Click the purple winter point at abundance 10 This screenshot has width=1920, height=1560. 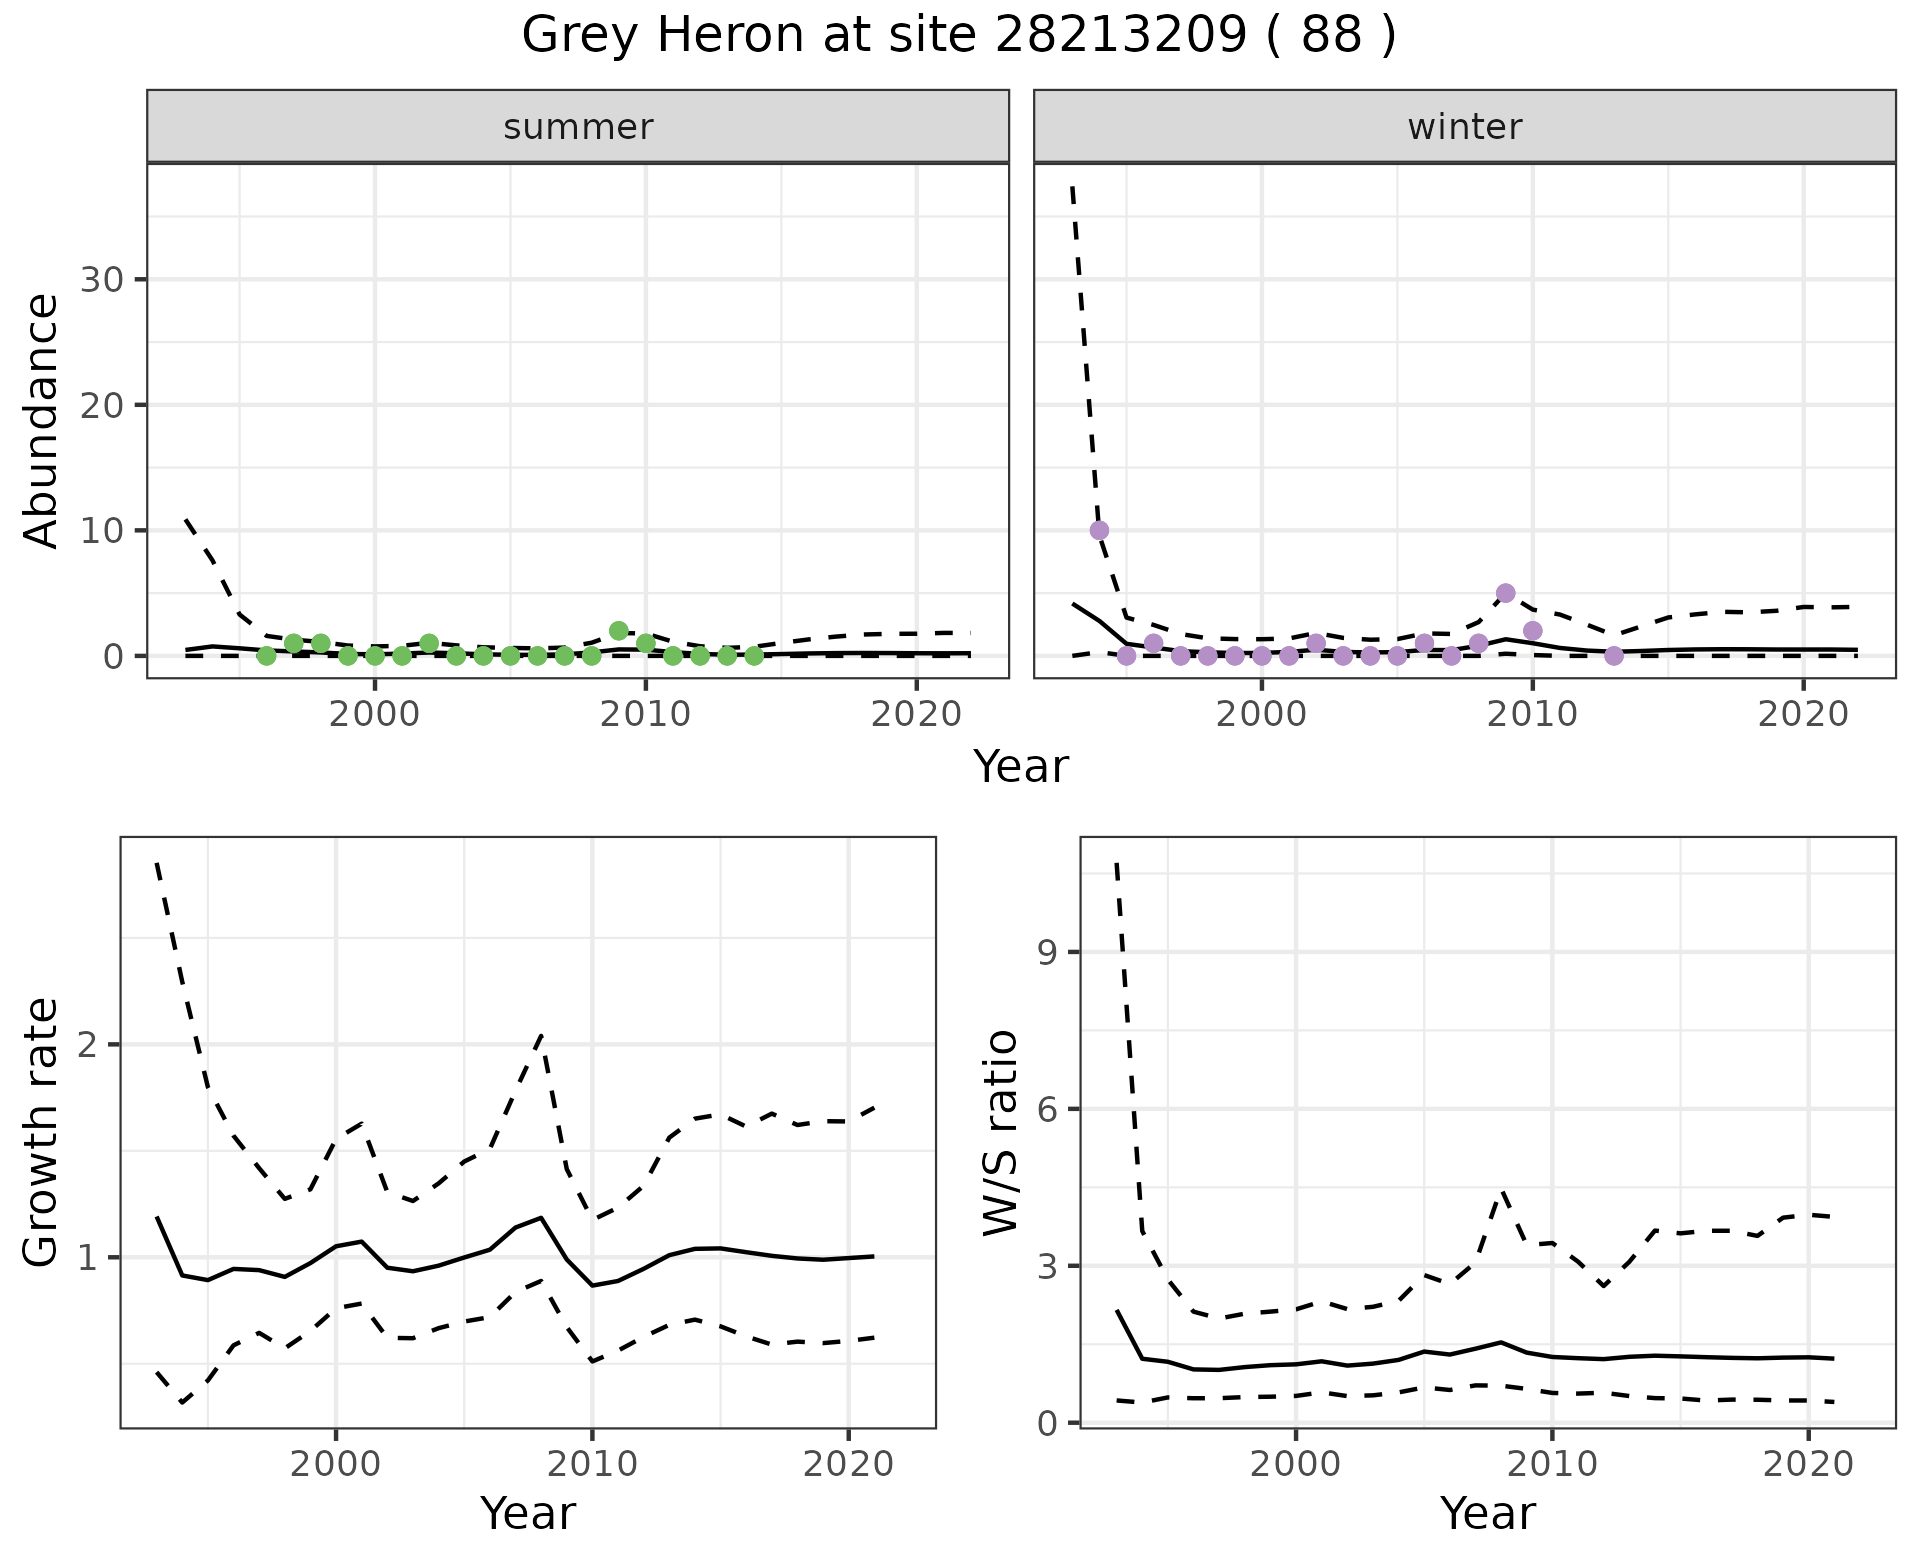click(x=1099, y=530)
